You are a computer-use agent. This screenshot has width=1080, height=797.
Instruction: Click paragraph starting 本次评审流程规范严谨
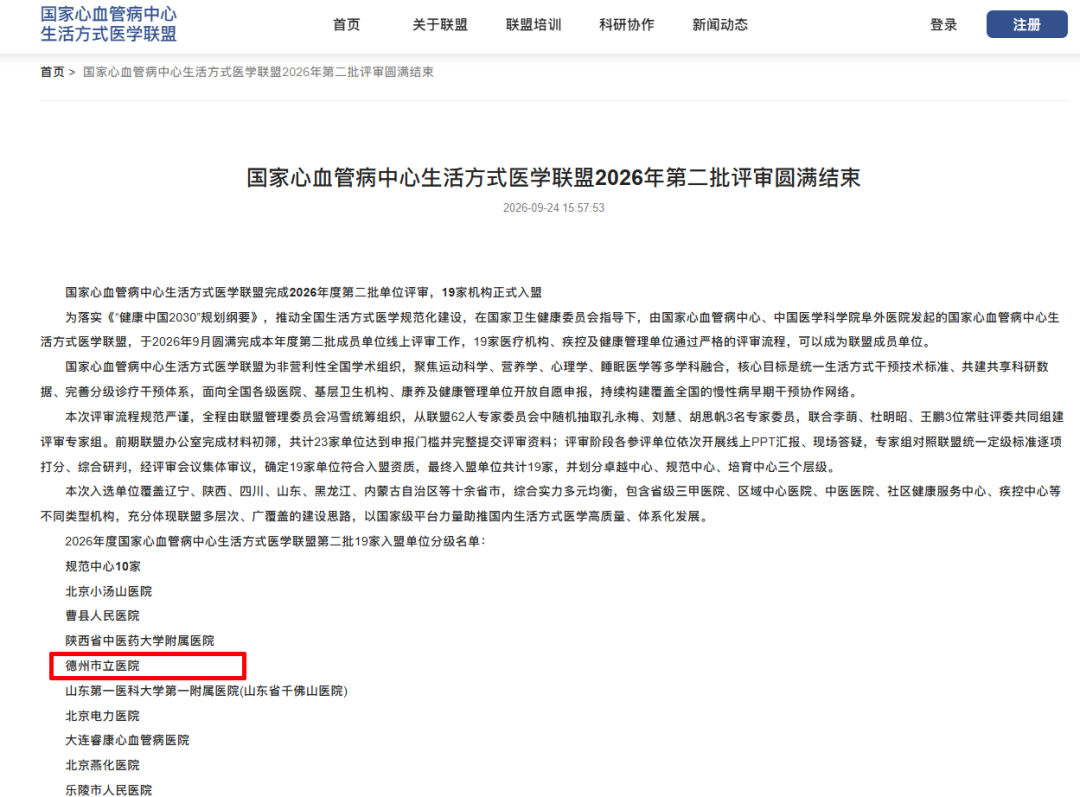(553, 442)
